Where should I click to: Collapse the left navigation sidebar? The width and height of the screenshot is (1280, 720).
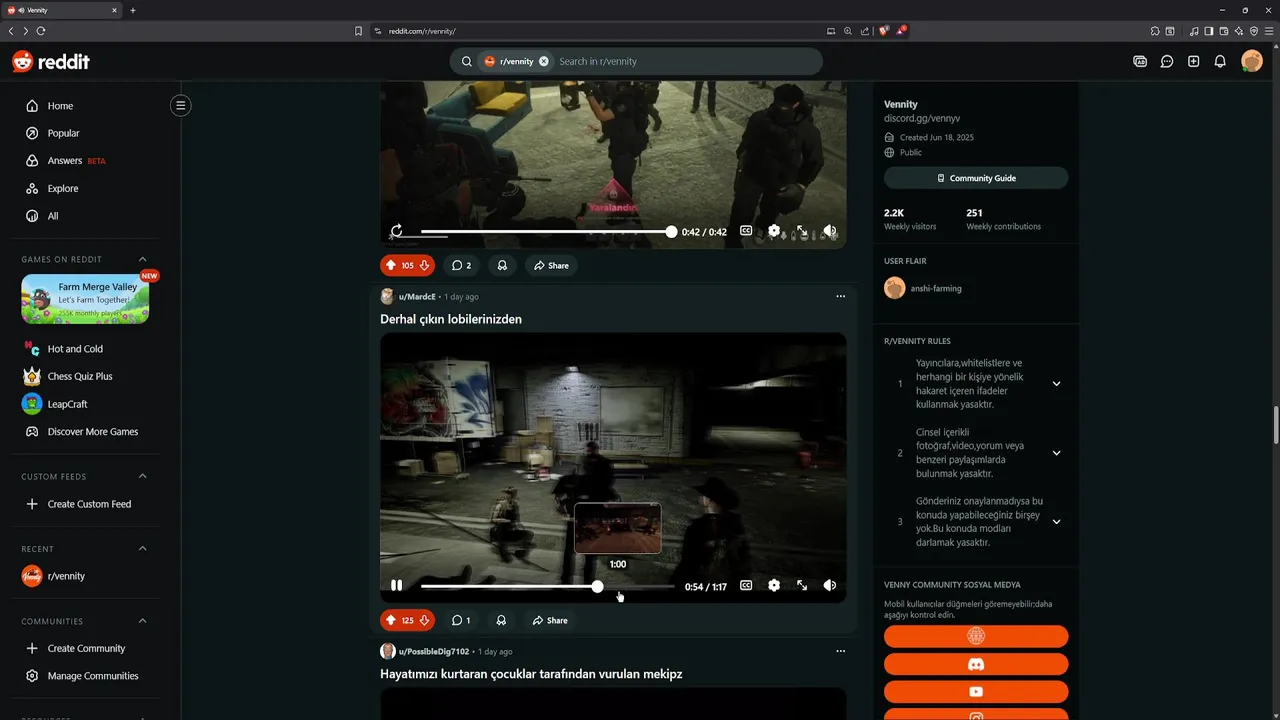point(180,105)
